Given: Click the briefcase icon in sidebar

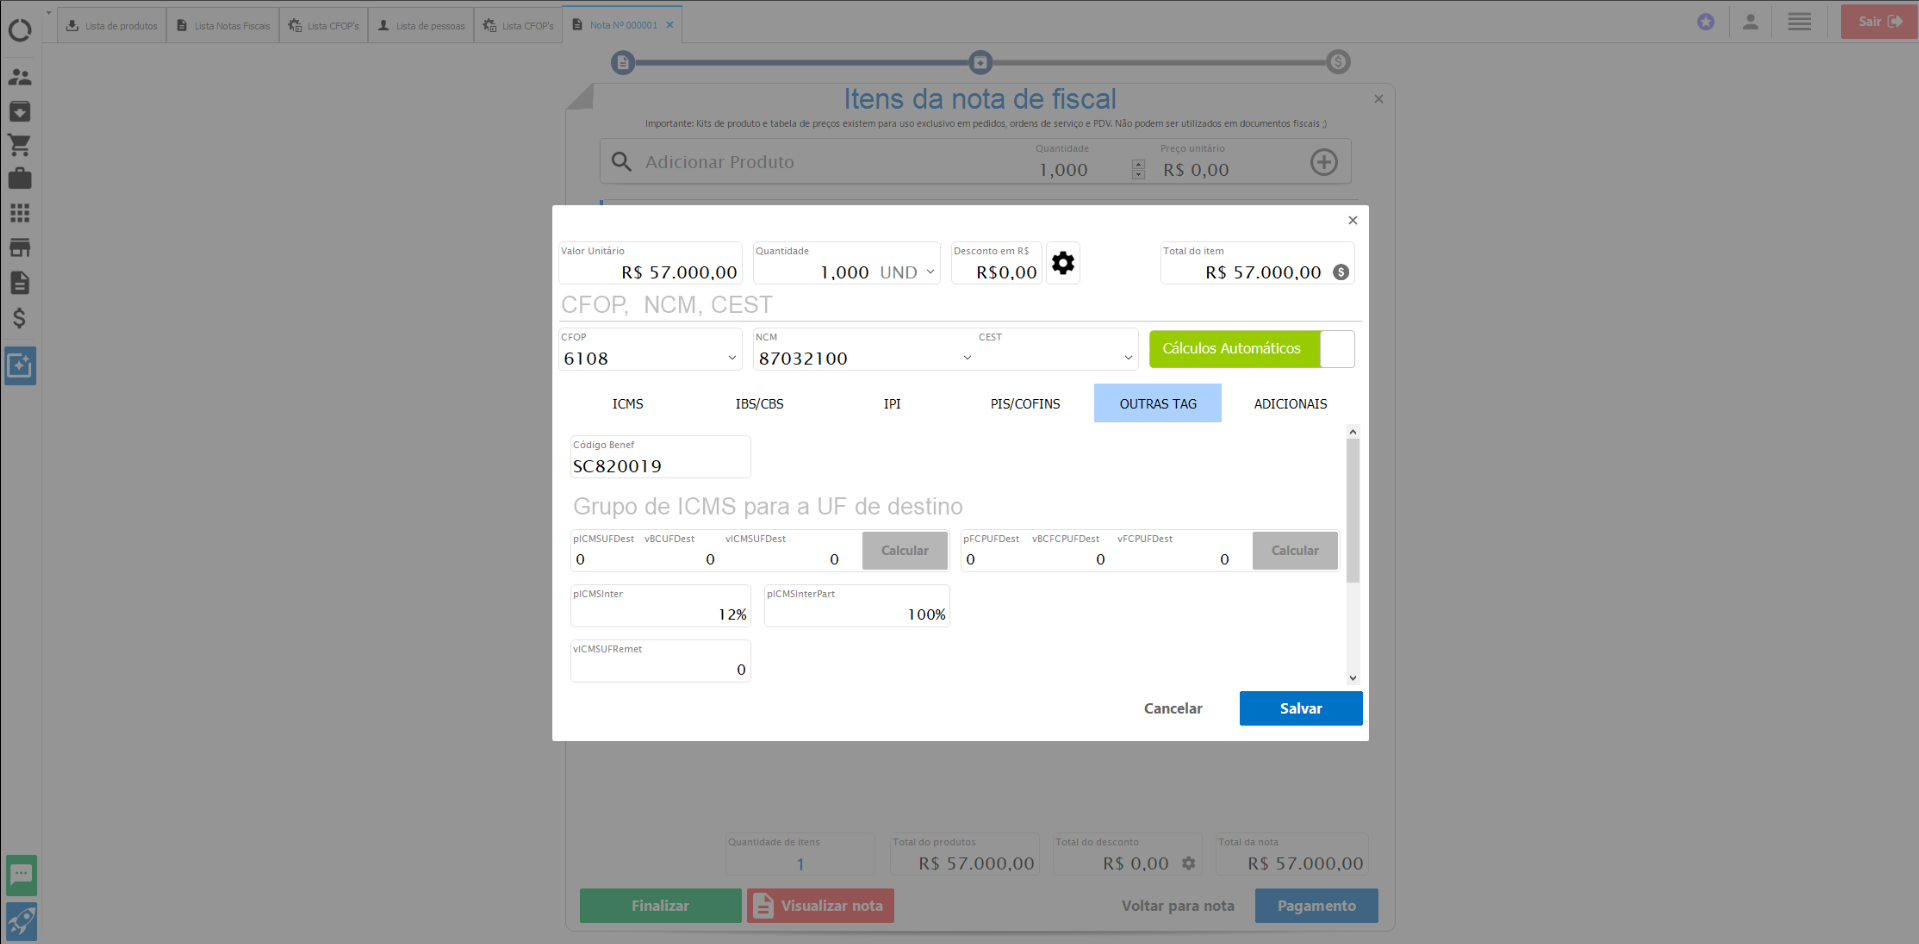Looking at the screenshot, I should tap(20, 179).
